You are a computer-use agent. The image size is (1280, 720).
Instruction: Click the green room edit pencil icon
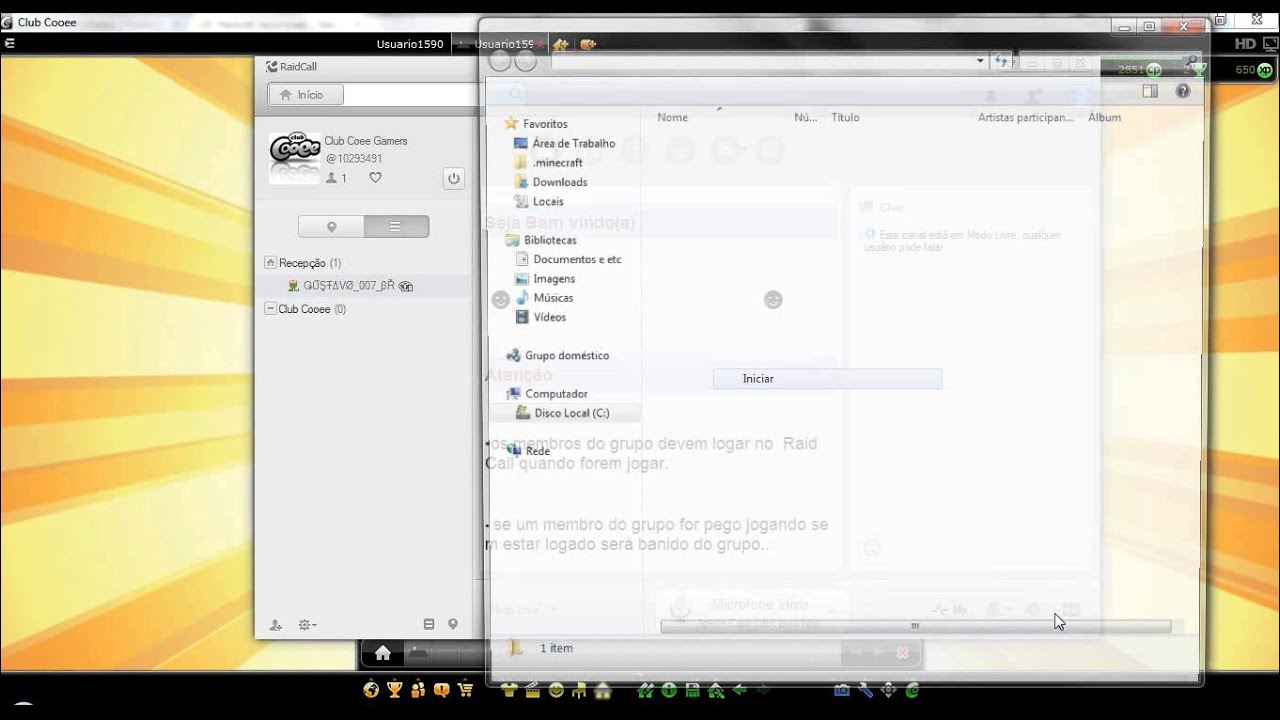click(x=645, y=689)
